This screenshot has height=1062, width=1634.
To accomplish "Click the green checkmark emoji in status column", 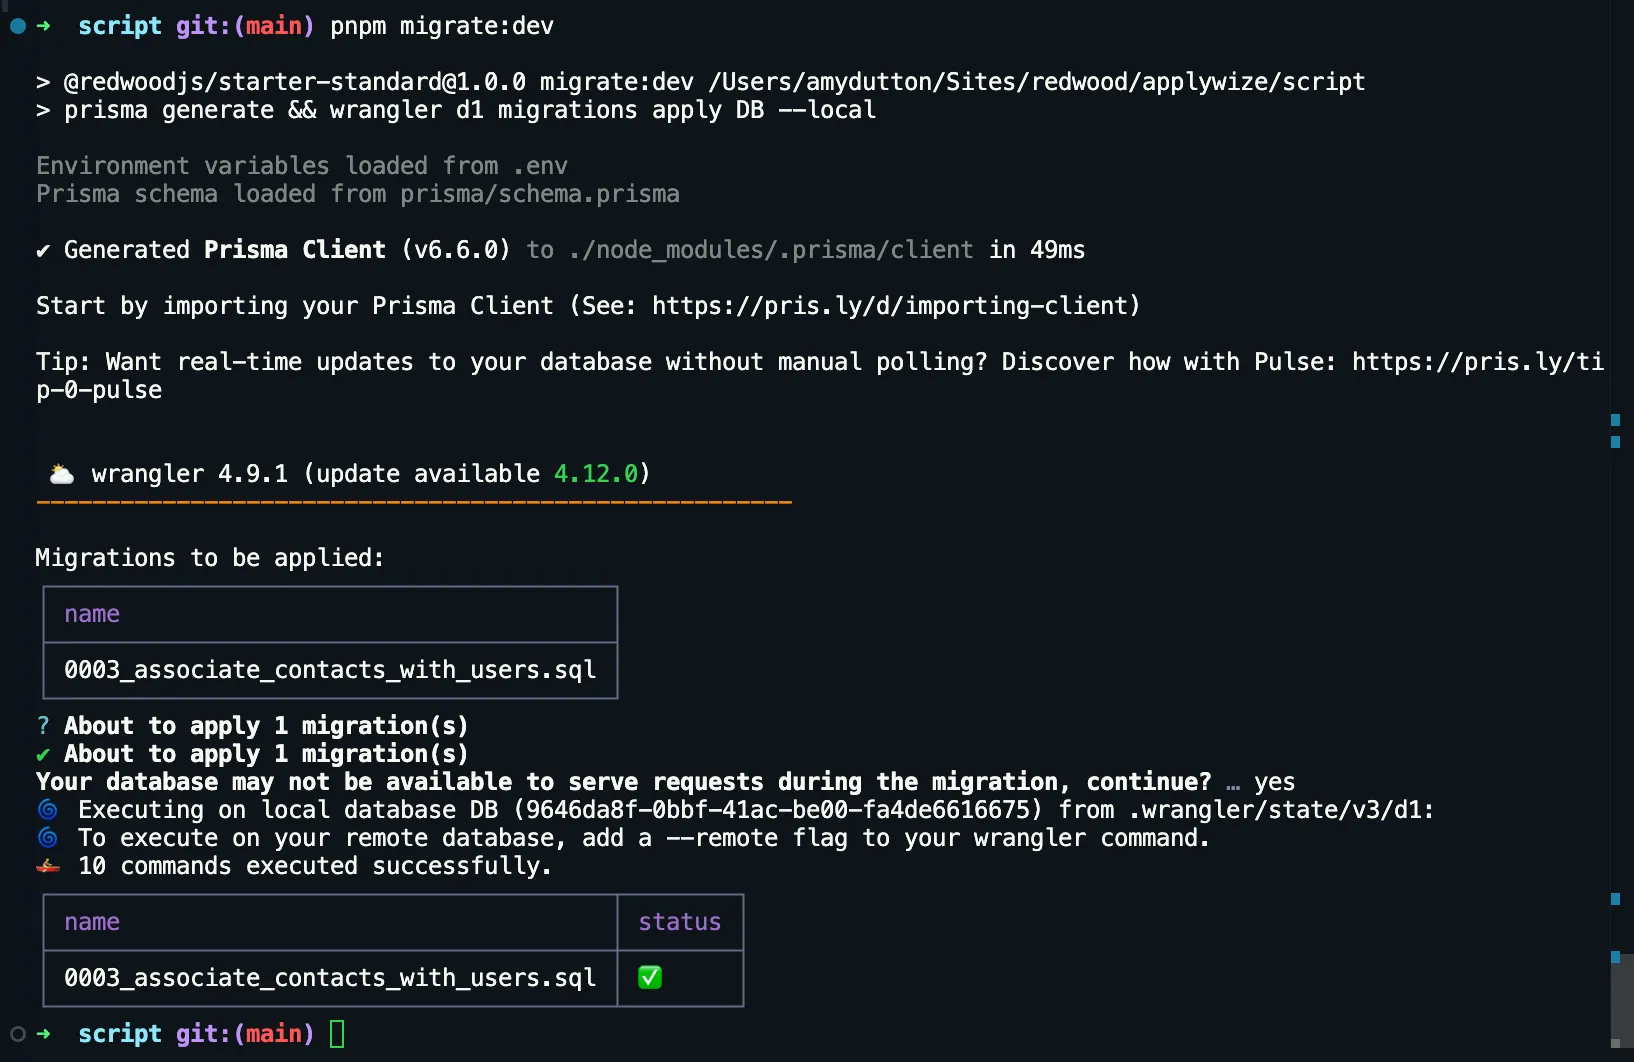I will tap(650, 978).
